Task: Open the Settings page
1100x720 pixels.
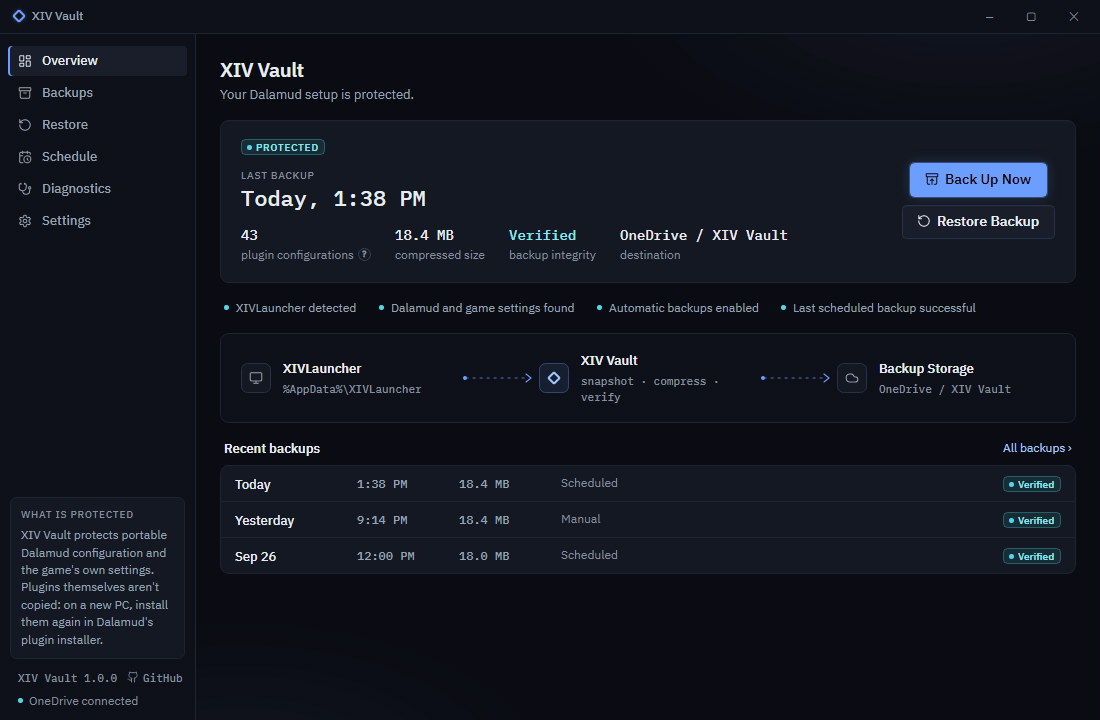Action: click(98, 221)
